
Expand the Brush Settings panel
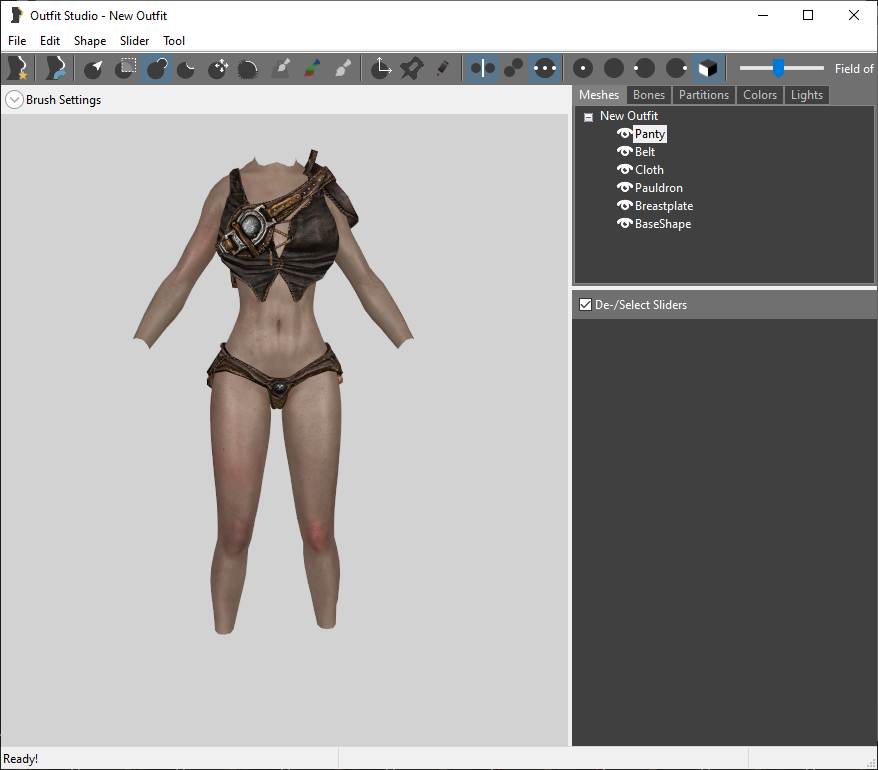[x=14, y=100]
